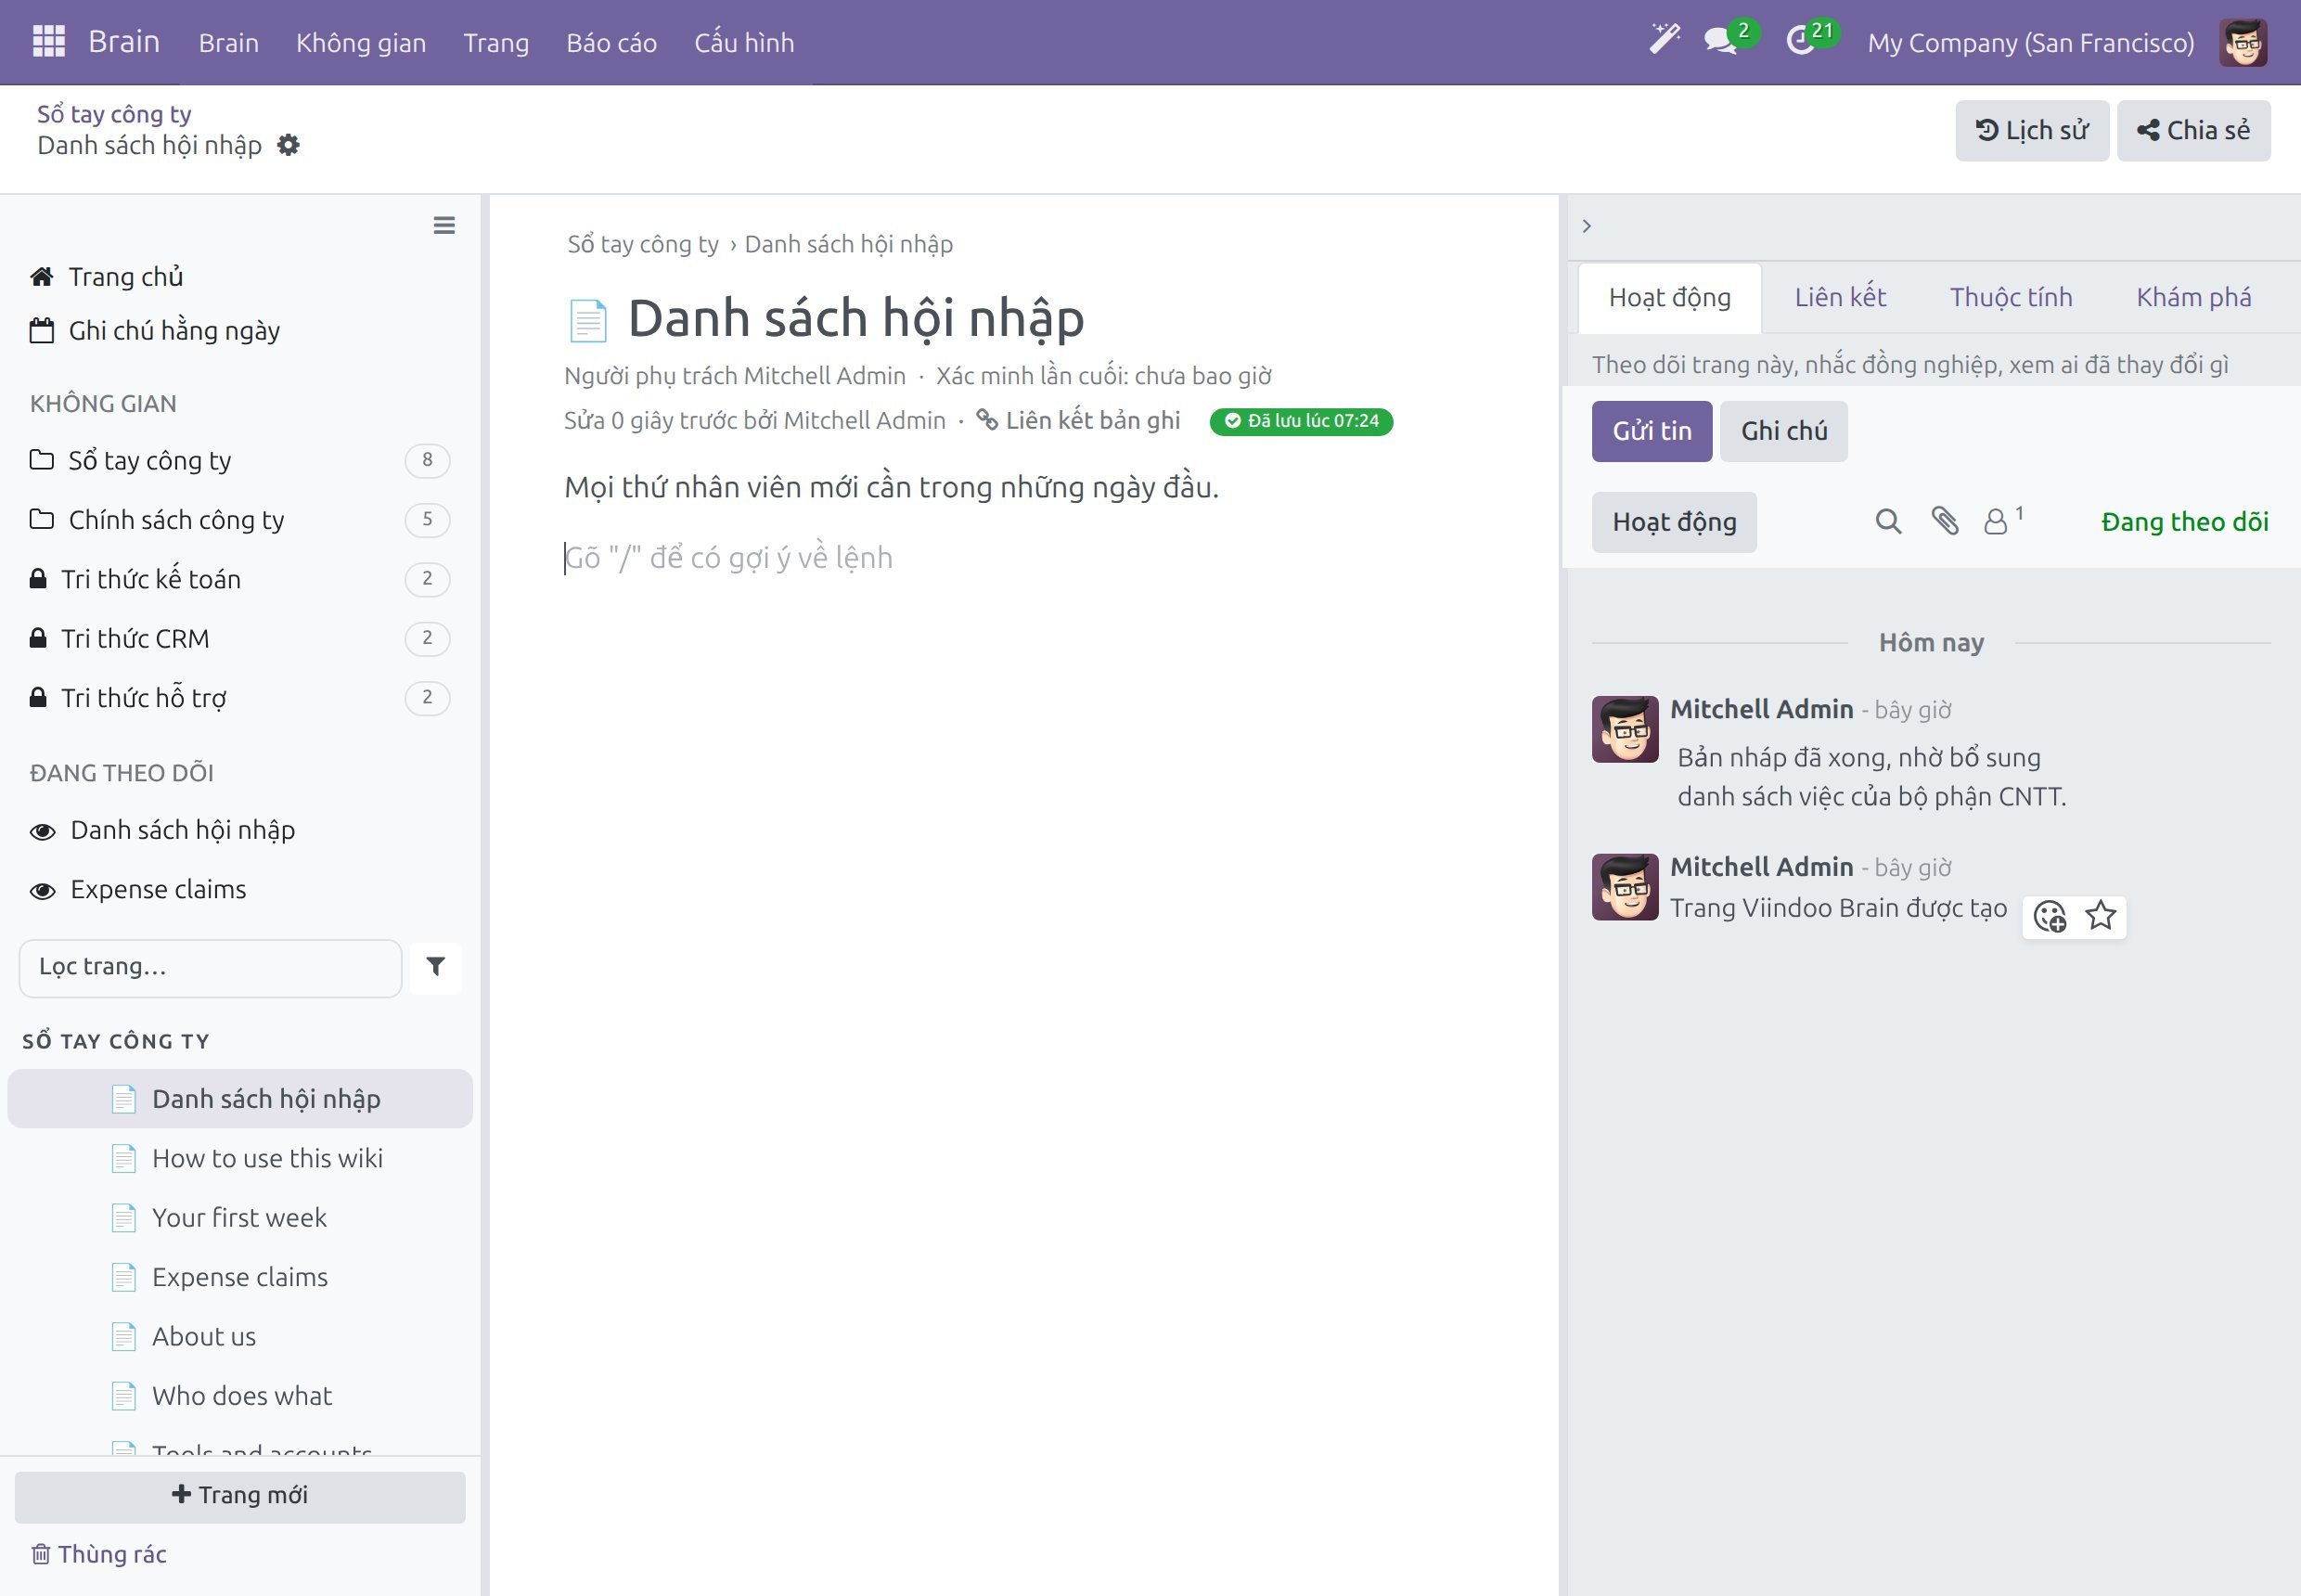Open the conversations icon with badge 2
This screenshot has width=2301, height=1596.
(x=1721, y=42)
